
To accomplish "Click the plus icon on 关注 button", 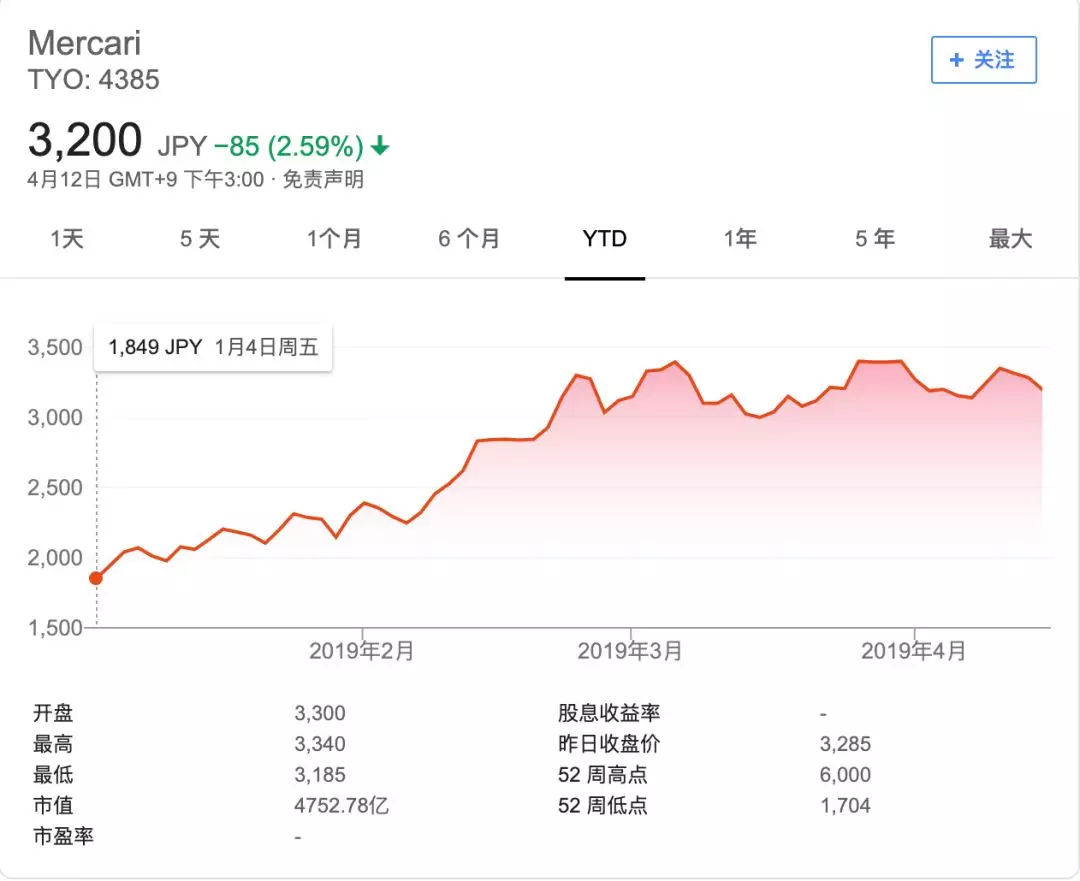I will point(957,60).
